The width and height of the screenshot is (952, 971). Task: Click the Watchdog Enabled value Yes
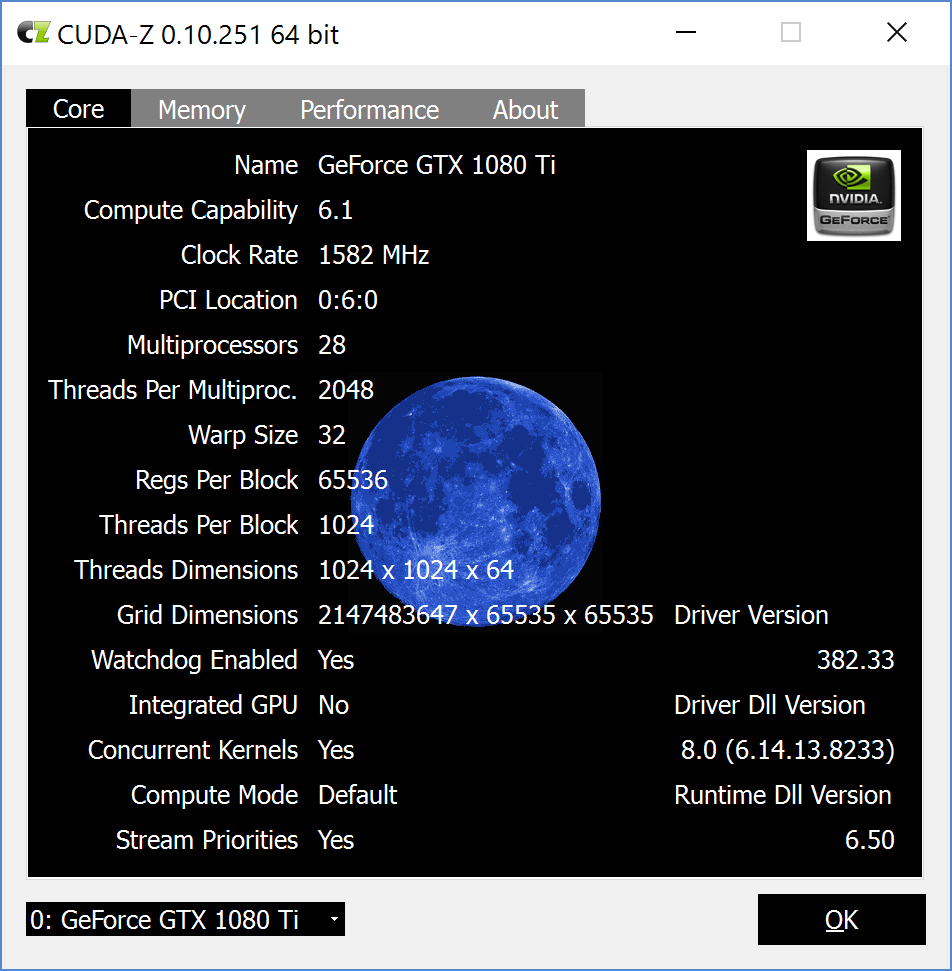click(336, 660)
